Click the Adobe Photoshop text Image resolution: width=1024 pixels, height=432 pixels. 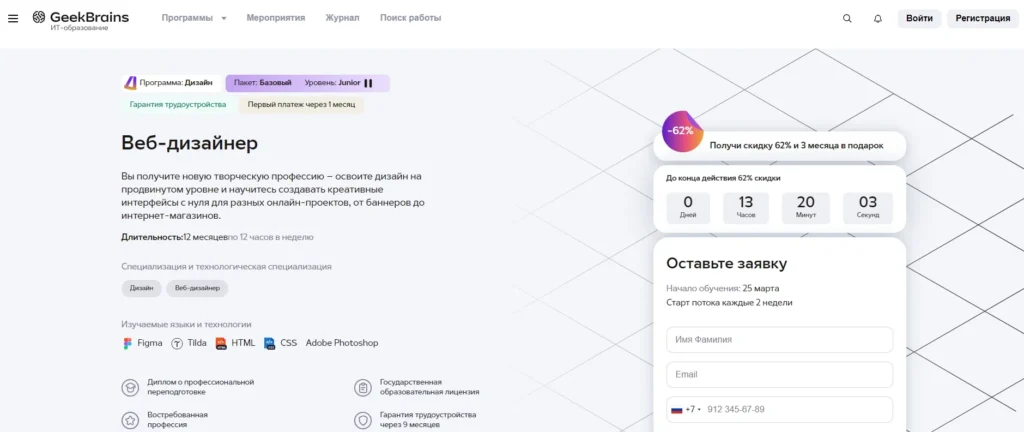[x=342, y=343]
